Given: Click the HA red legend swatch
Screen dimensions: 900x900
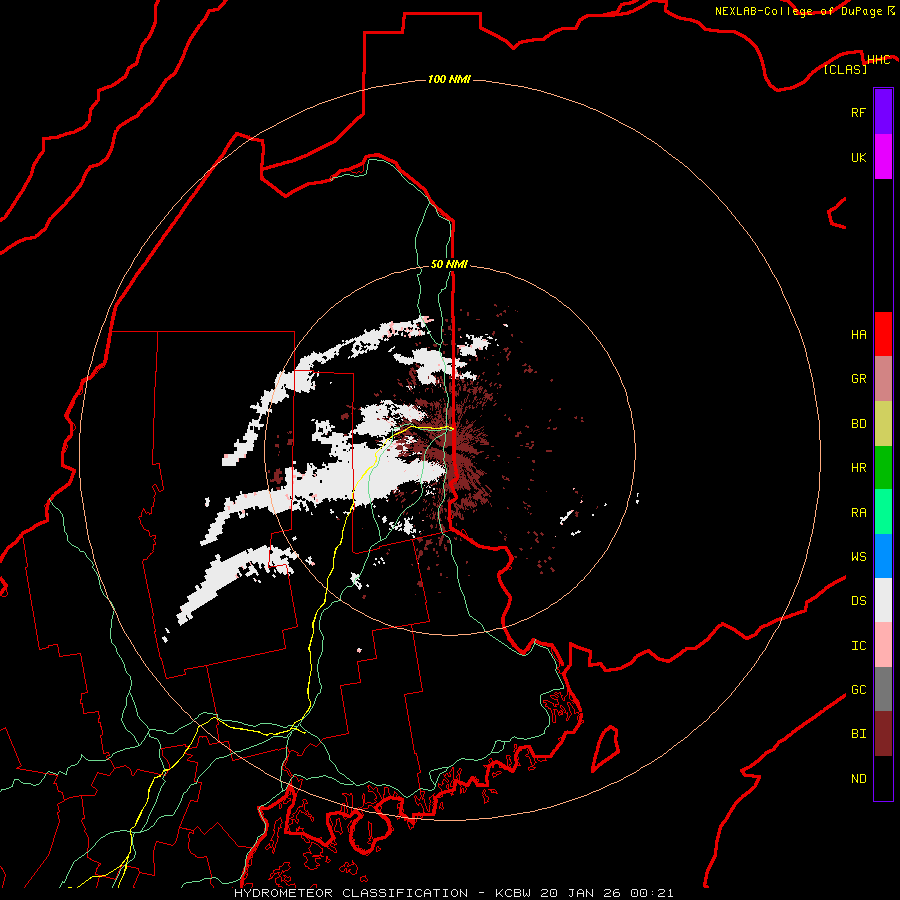Looking at the screenshot, I should [883, 334].
